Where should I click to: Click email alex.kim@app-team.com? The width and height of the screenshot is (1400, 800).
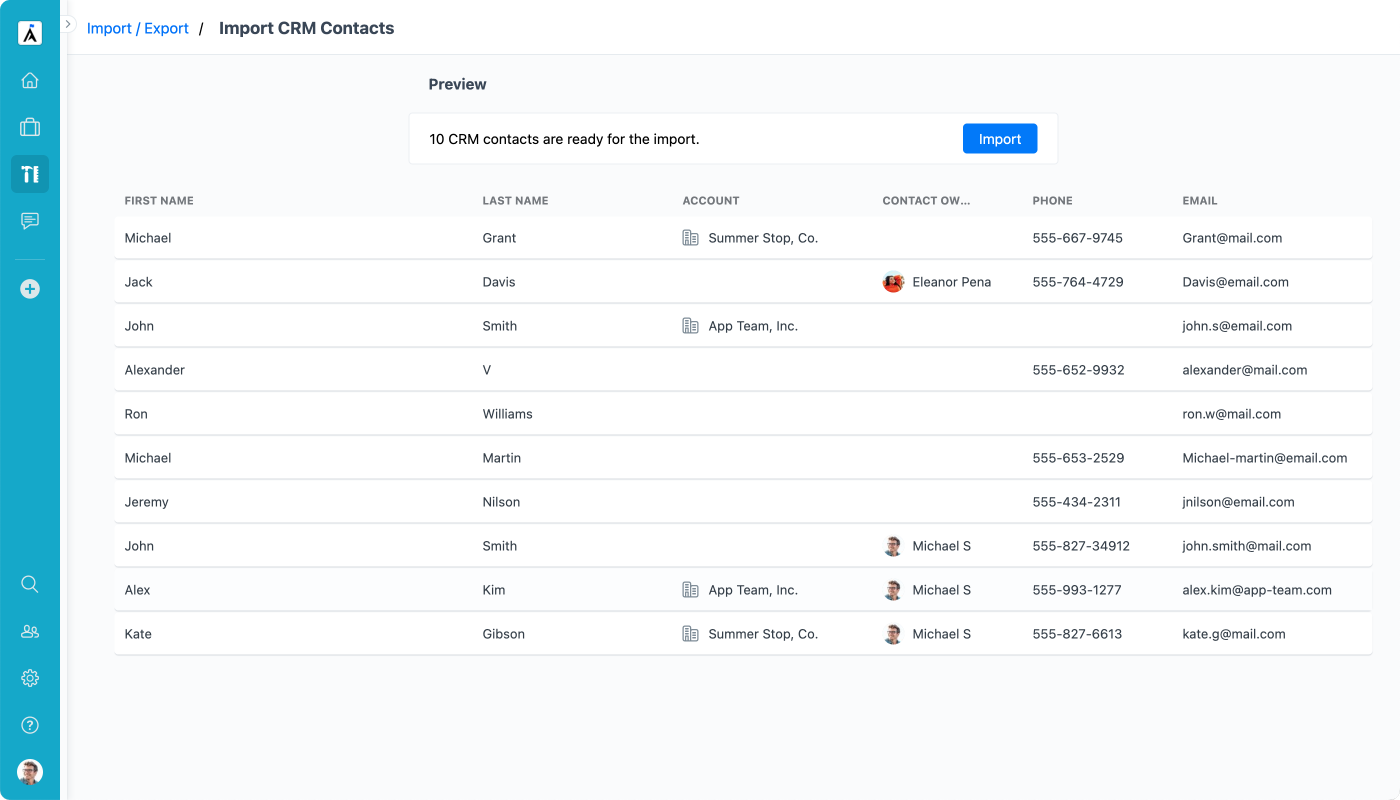[x=1257, y=590]
